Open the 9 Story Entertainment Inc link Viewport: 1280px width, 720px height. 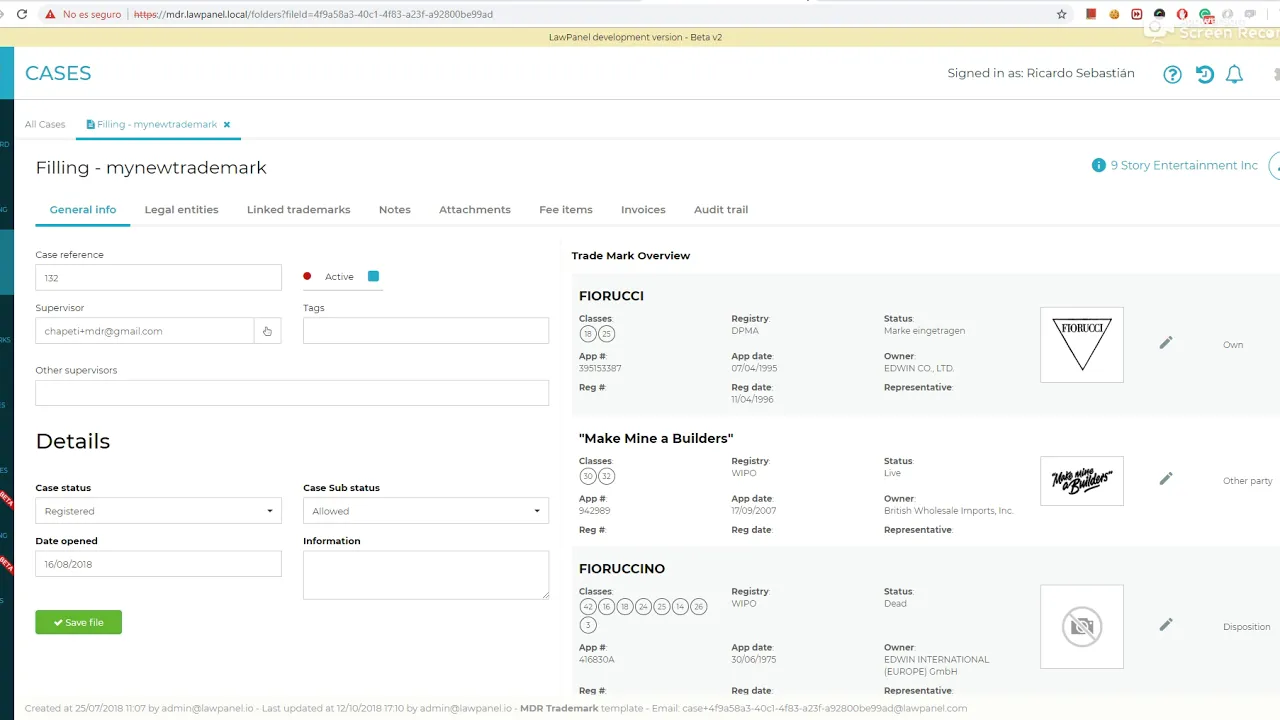1184,165
